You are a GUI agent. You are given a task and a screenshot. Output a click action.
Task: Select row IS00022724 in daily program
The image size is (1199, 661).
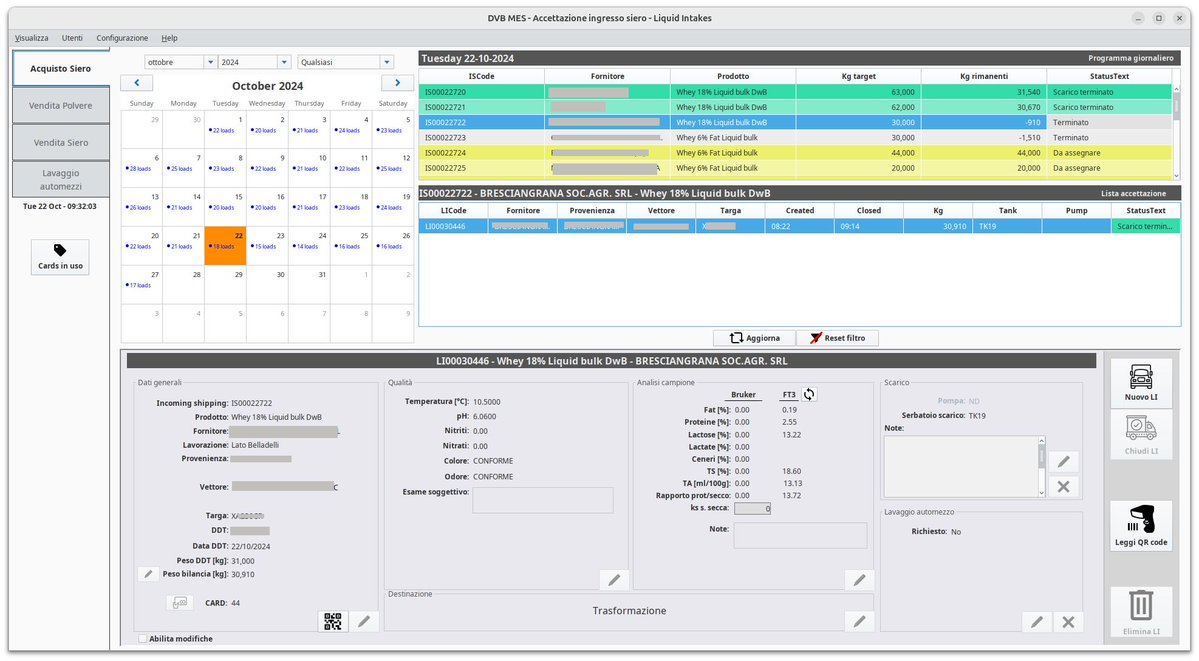pyautogui.click(x=794, y=153)
